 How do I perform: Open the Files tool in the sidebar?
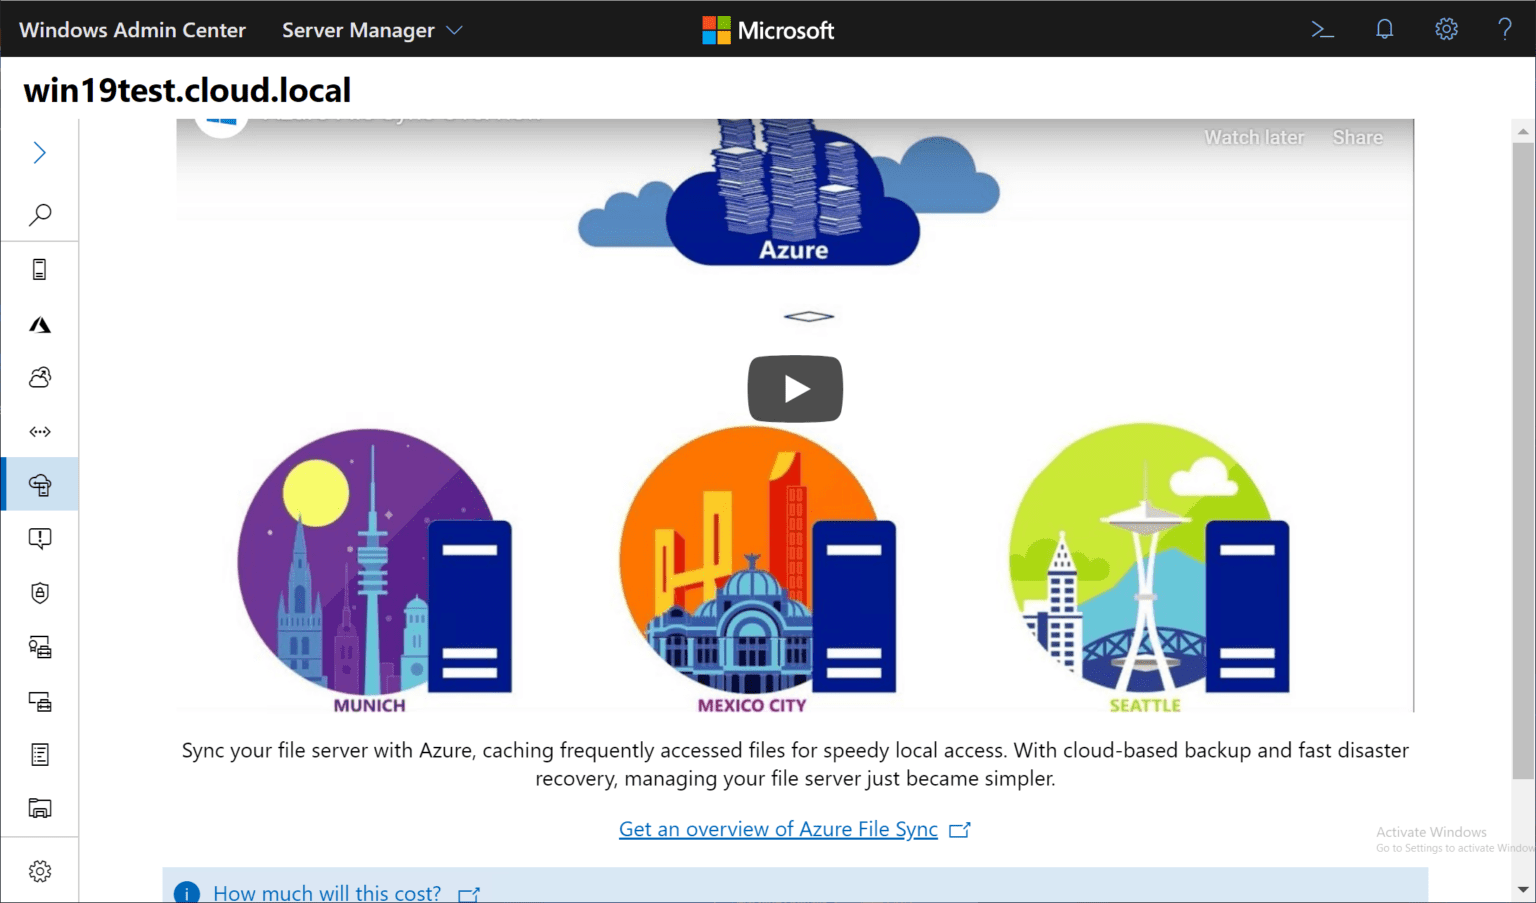[x=40, y=808]
